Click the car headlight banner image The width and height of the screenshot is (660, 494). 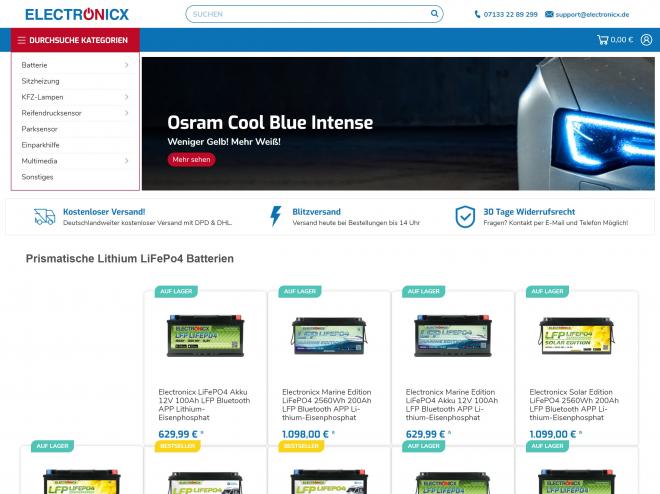tap(398, 124)
